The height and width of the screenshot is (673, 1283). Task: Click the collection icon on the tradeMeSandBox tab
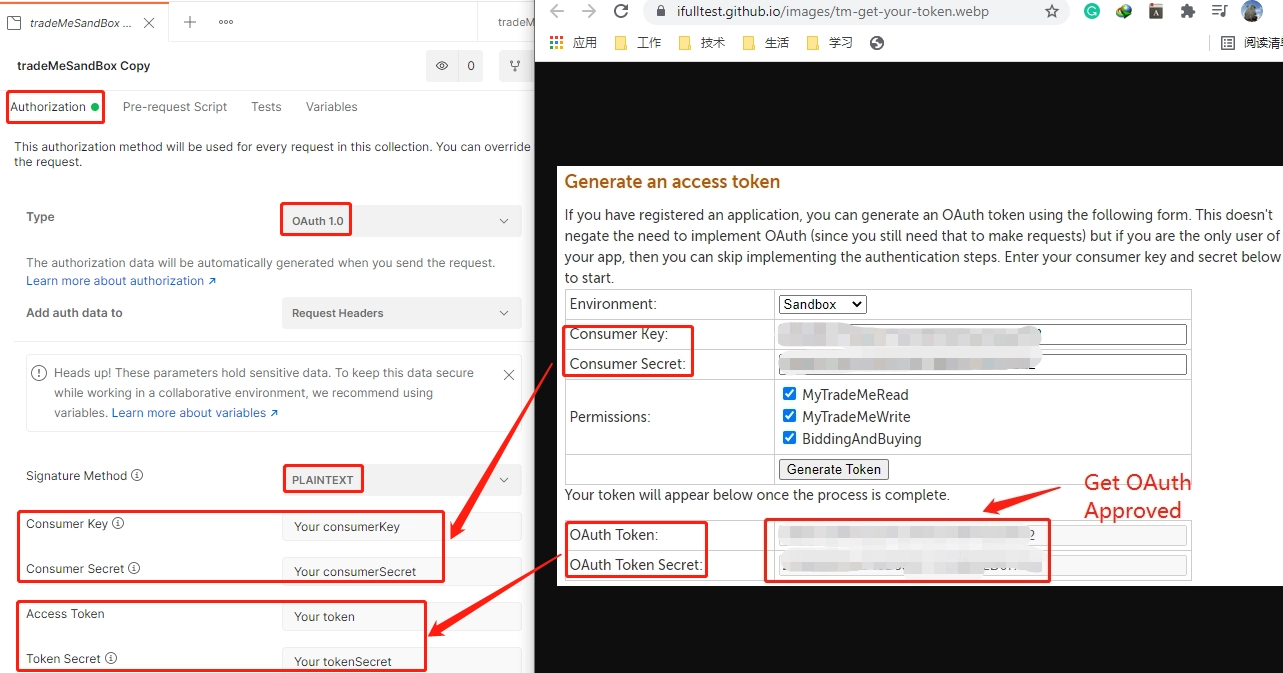(15, 23)
